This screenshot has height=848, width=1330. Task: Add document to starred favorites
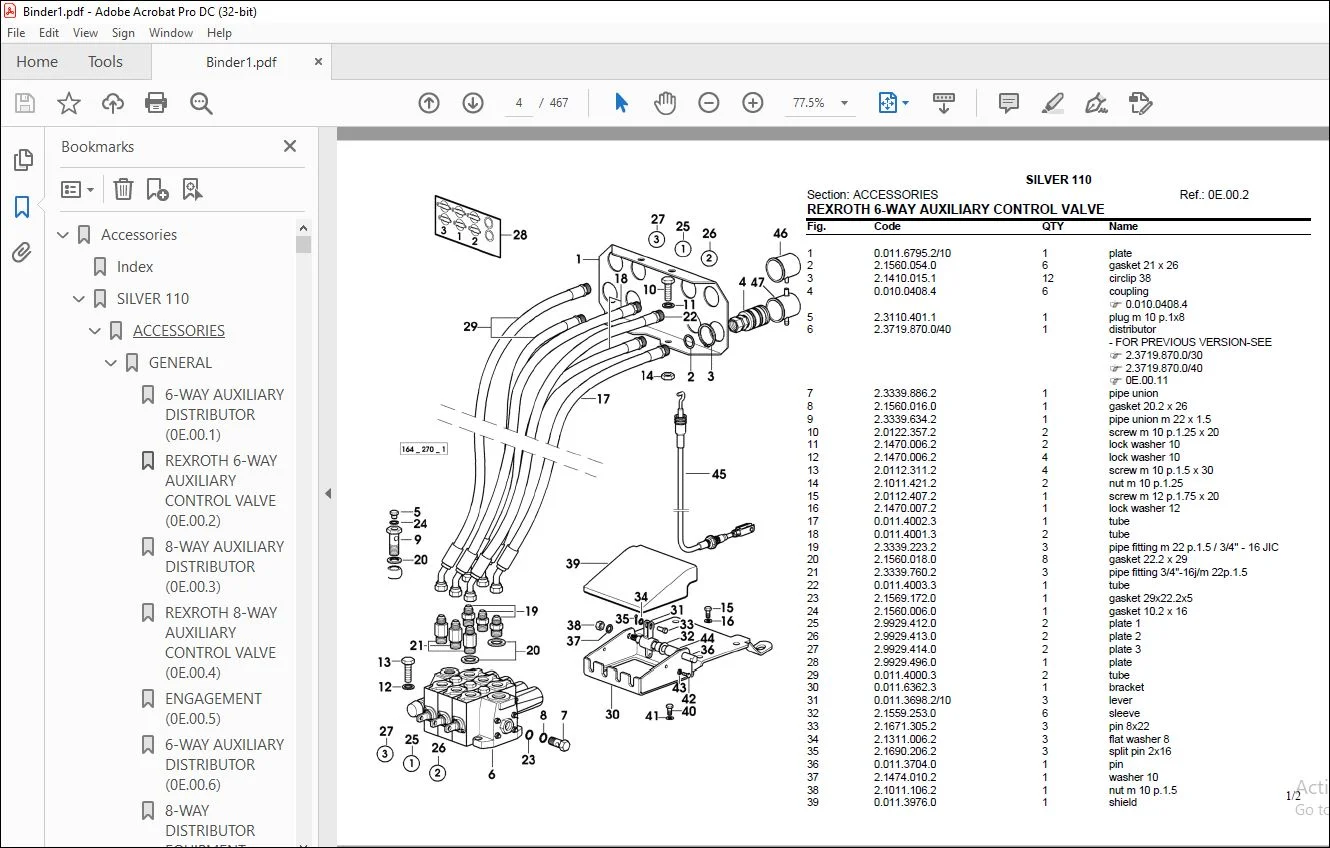pyautogui.click(x=69, y=103)
